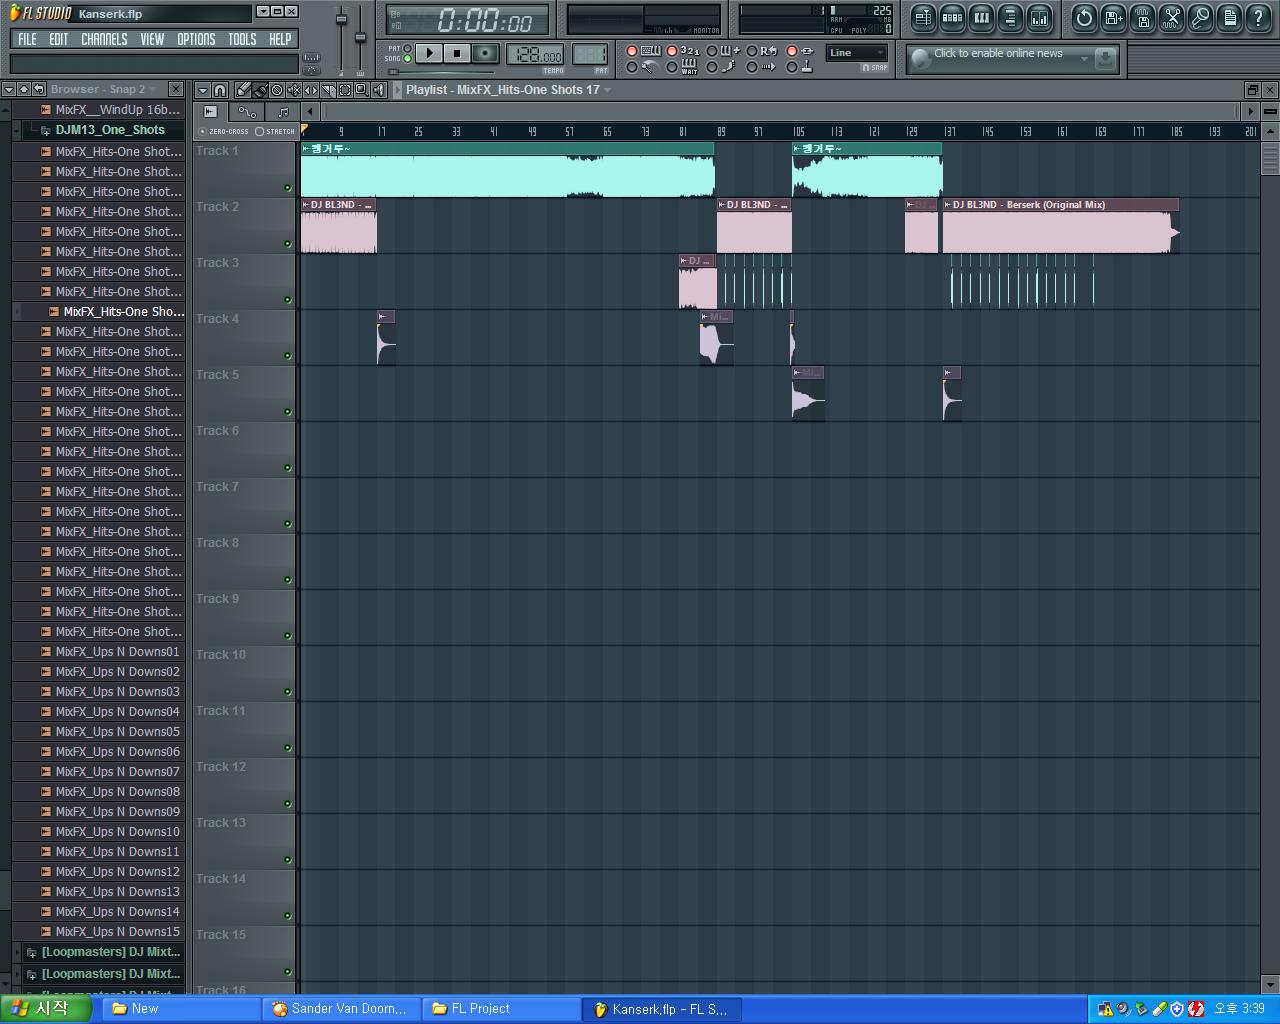This screenshot has width=1280, height=1024.
Task: Click the browser refresh/reread icon
Action: (x=38, y=89)
